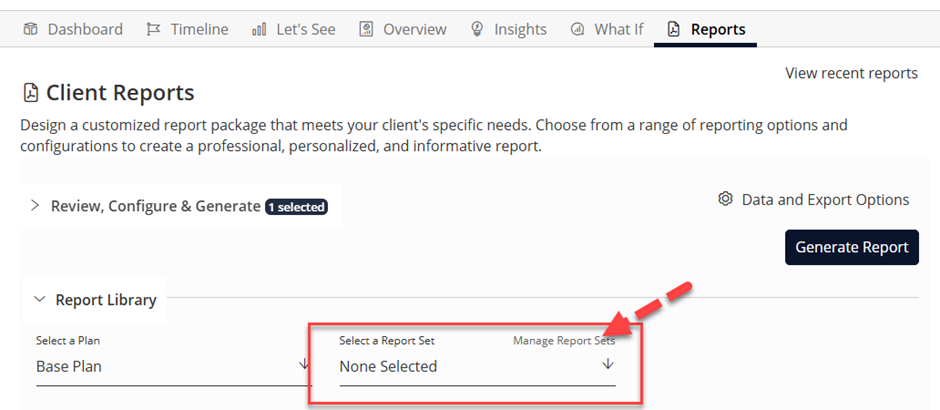Click the Timeline flag icon
The height and width of the screenshot is (410, 940).
(x=153, y=29)
